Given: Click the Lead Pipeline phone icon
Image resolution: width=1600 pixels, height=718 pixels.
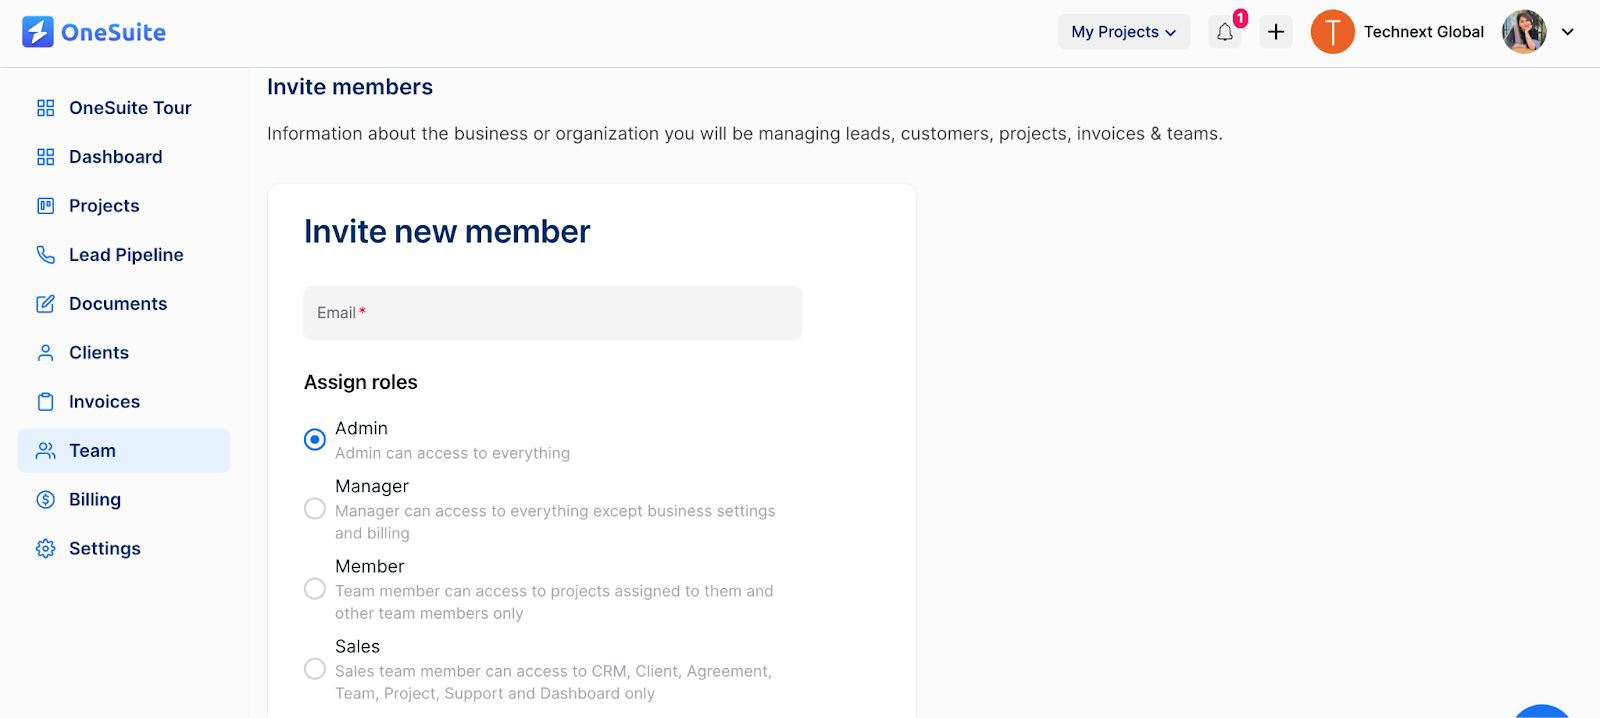Looking at the screenshot, I should coord(45,255).
